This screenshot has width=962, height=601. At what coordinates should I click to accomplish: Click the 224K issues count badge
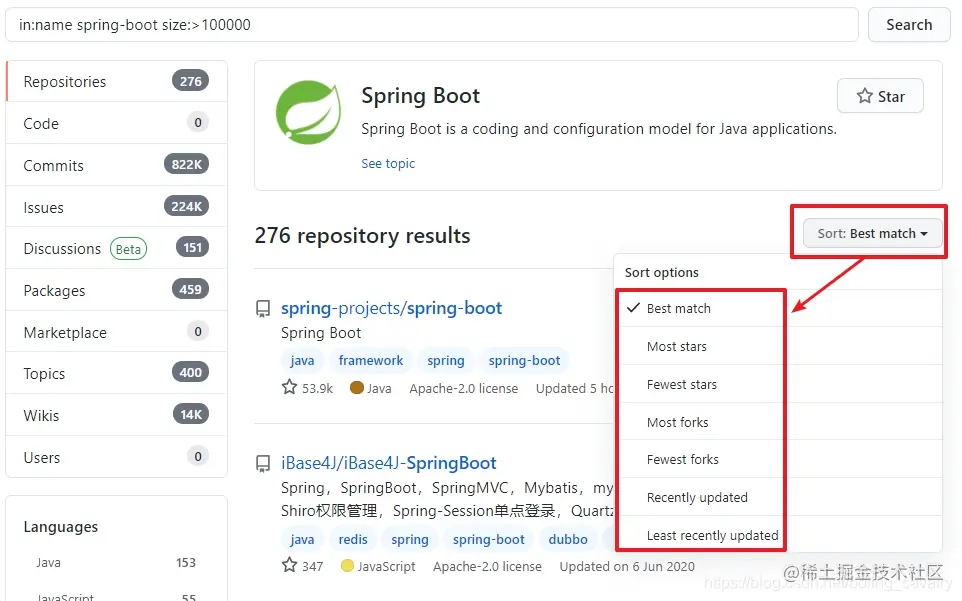pyautogui.click(x=187, y=206)
